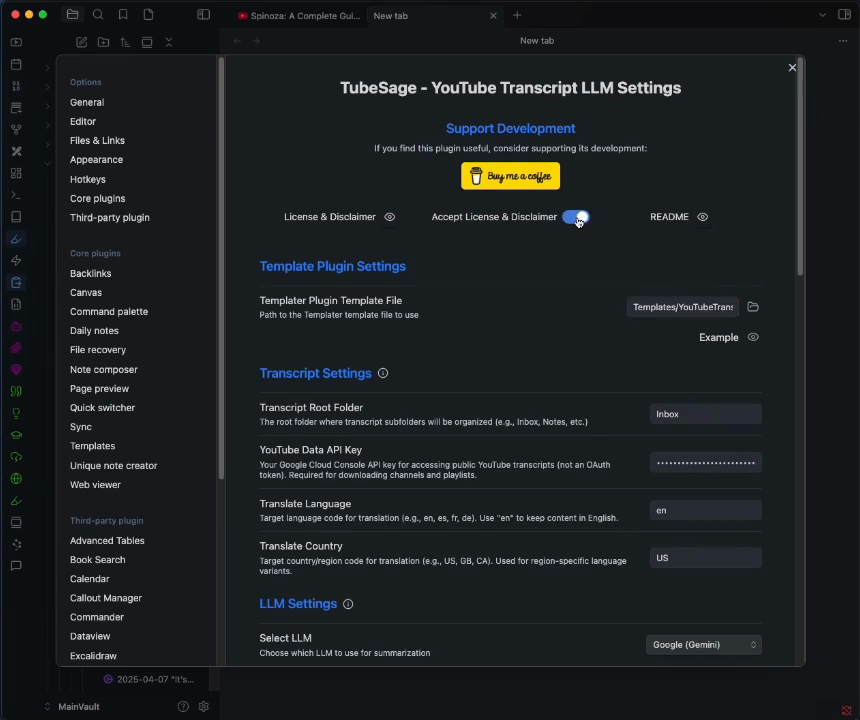Viewport: 860px width, 720px height.
Task: Click info icon next to Transcript Settings
Action: coord(383,373)
